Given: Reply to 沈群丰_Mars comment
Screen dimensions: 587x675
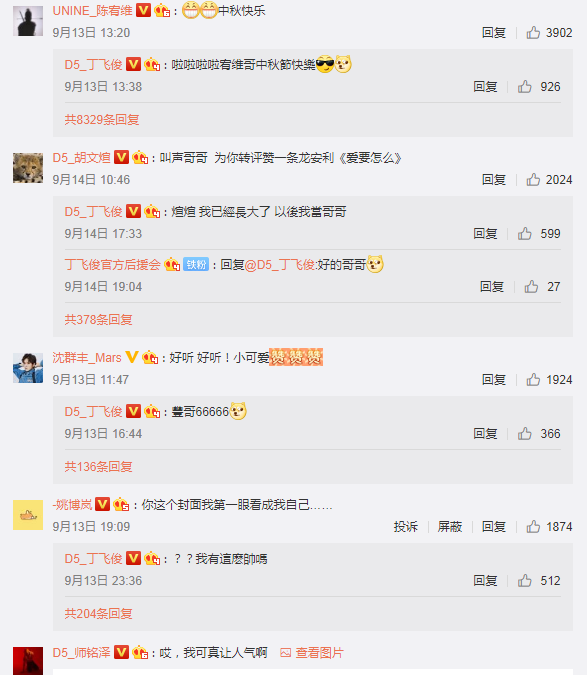Looking at the screenshot, I should coord(494,380).
